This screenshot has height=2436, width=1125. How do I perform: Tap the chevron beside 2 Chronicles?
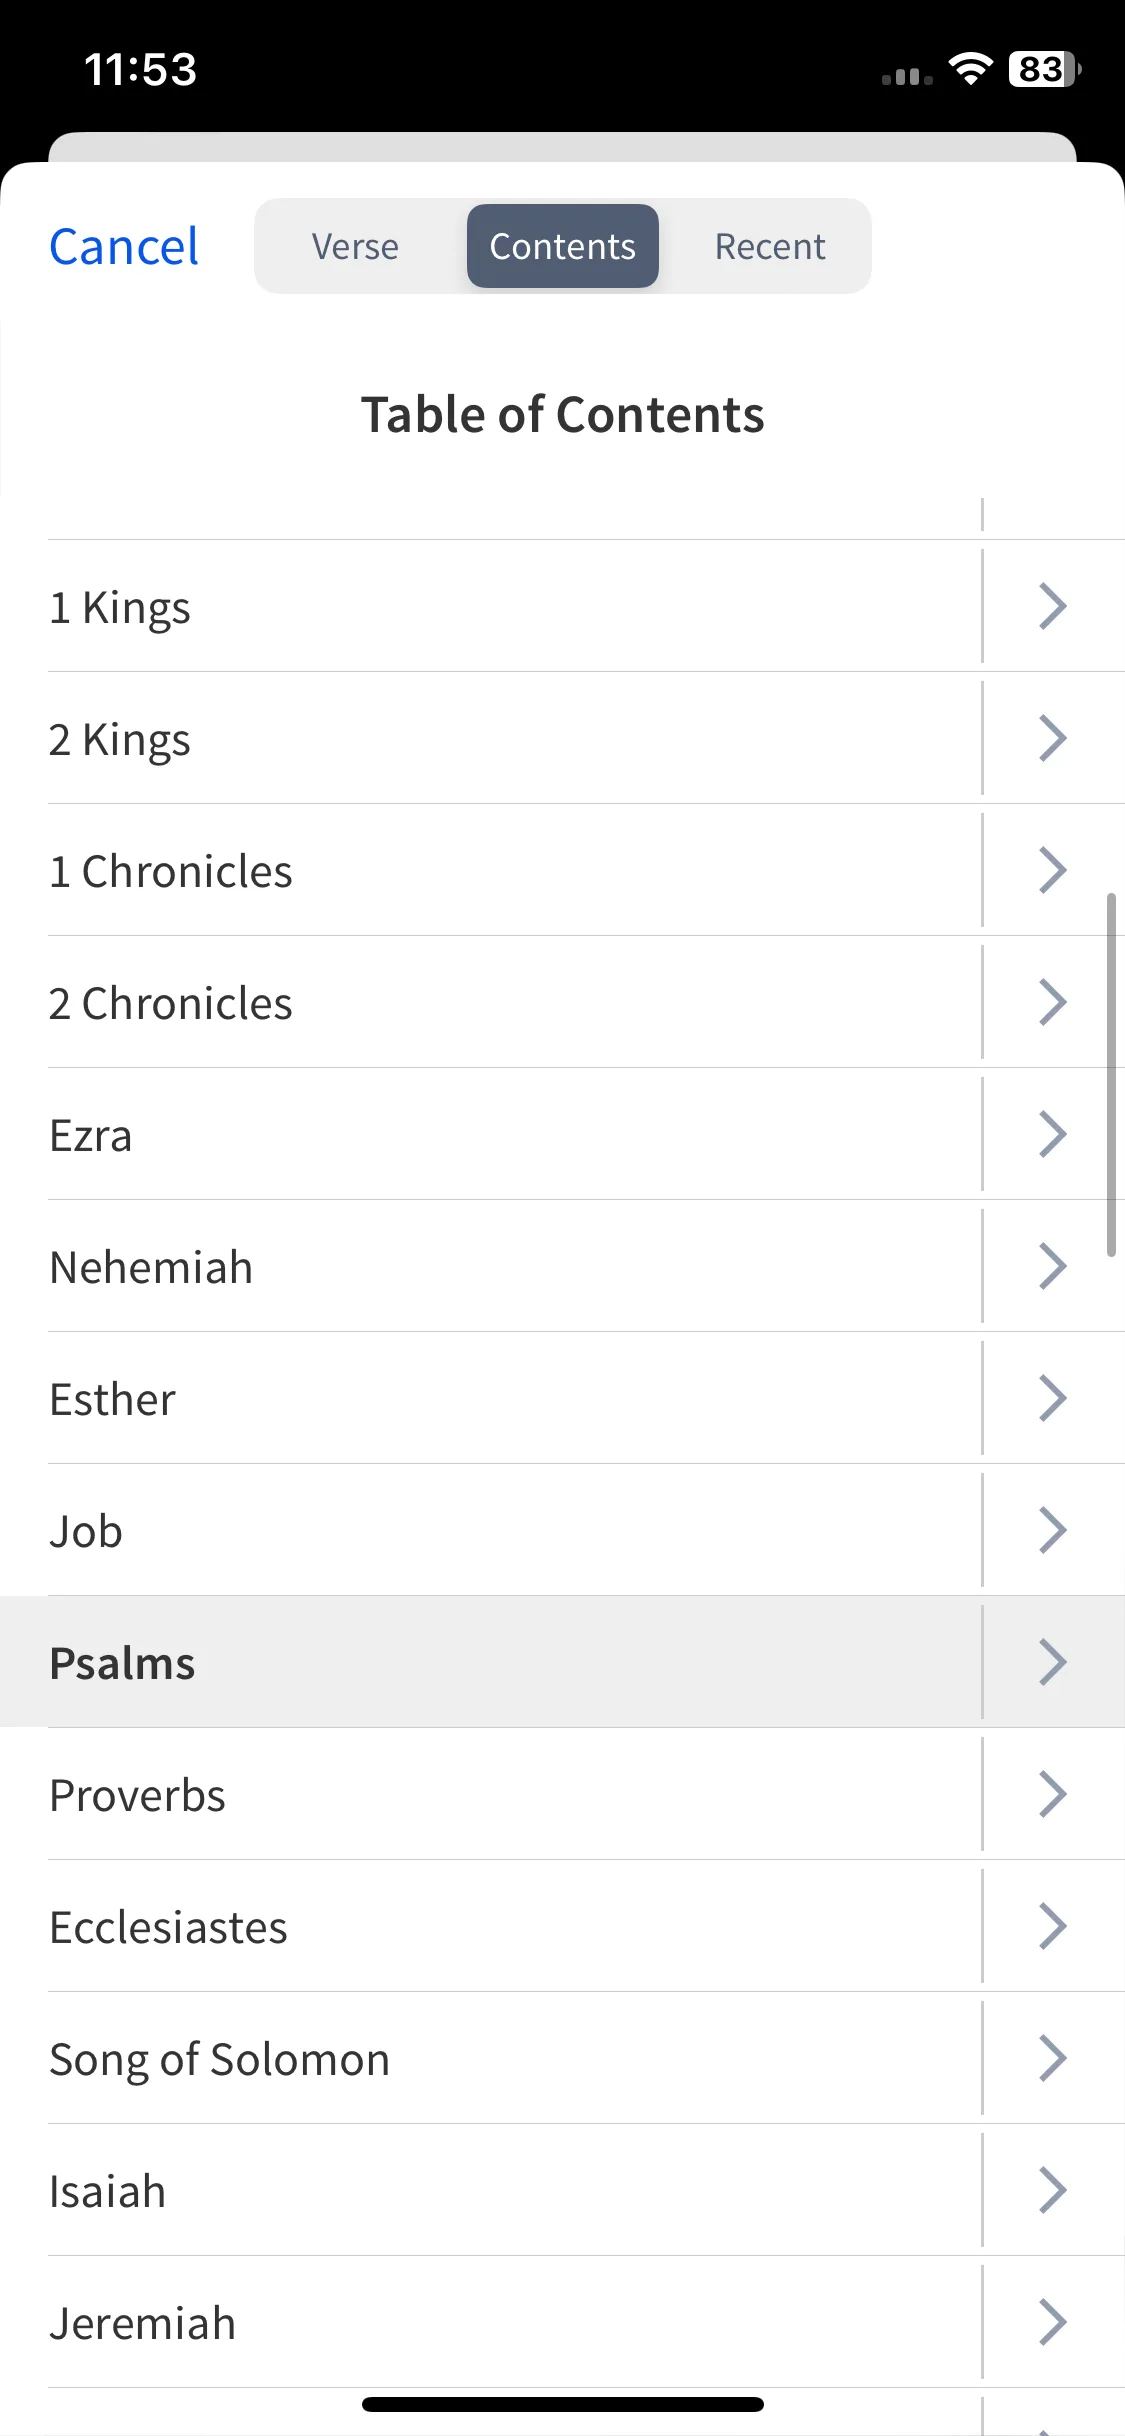coord(1053,1002)
